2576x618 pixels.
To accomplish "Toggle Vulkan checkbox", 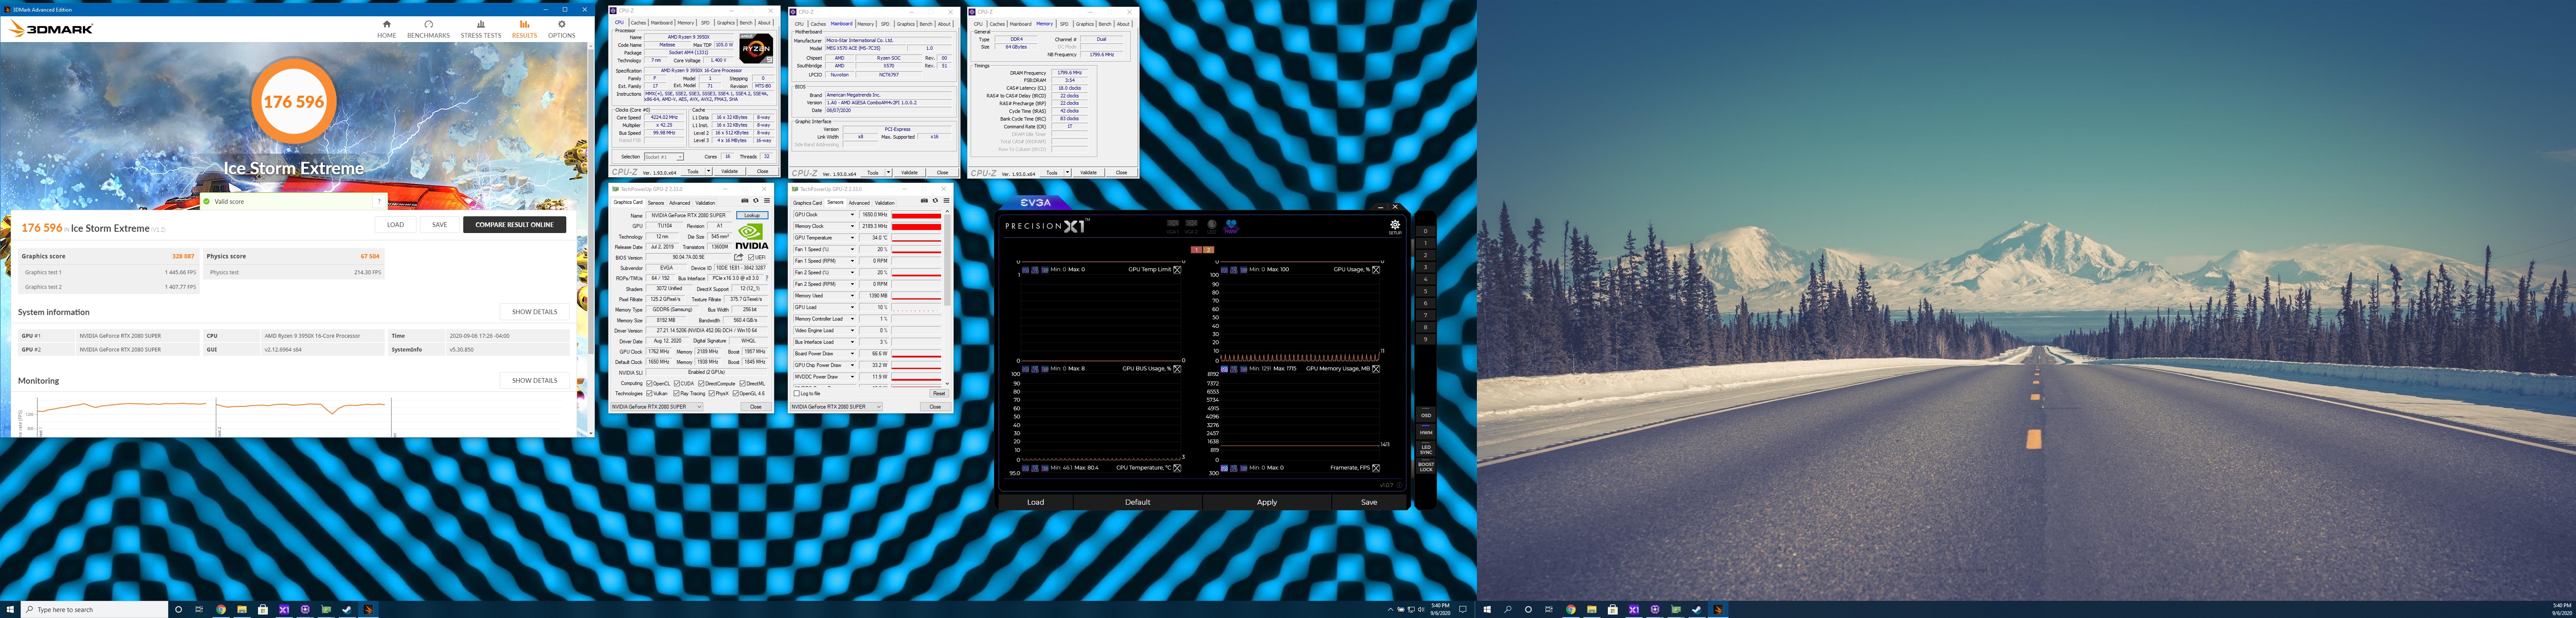I will 650,393.
